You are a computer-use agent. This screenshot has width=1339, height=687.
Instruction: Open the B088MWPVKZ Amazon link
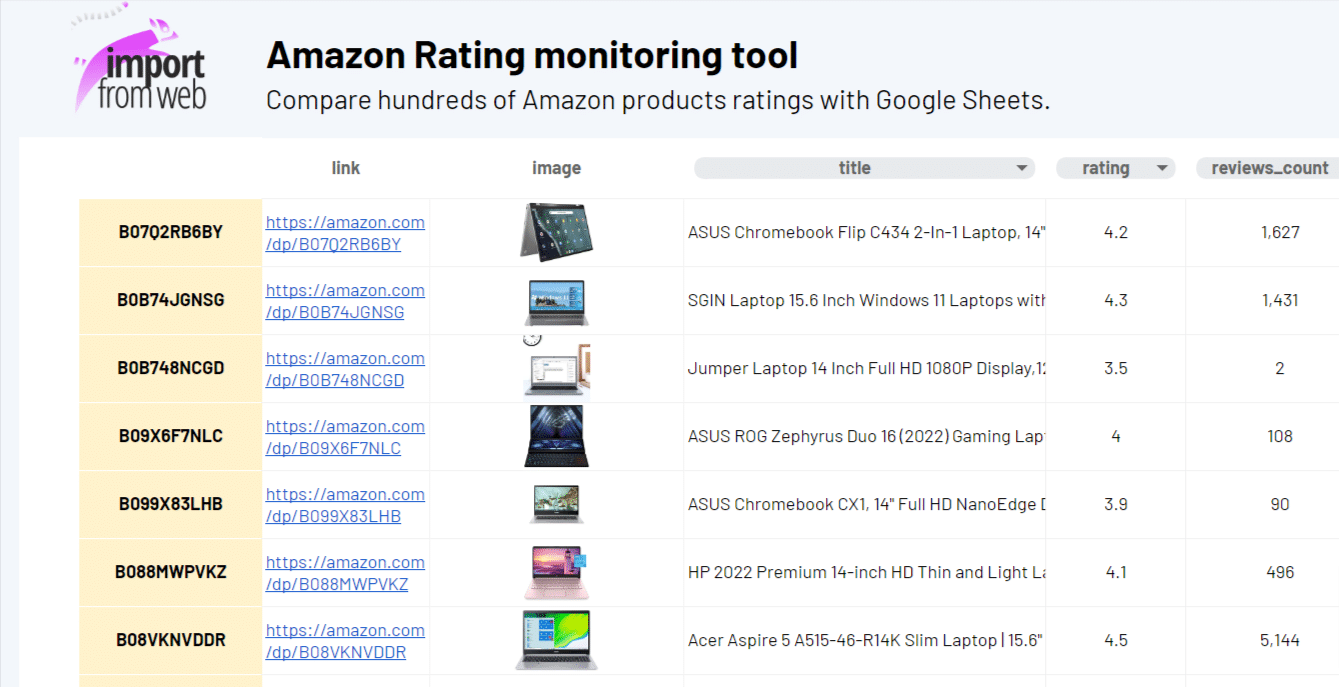click(345, 573)
